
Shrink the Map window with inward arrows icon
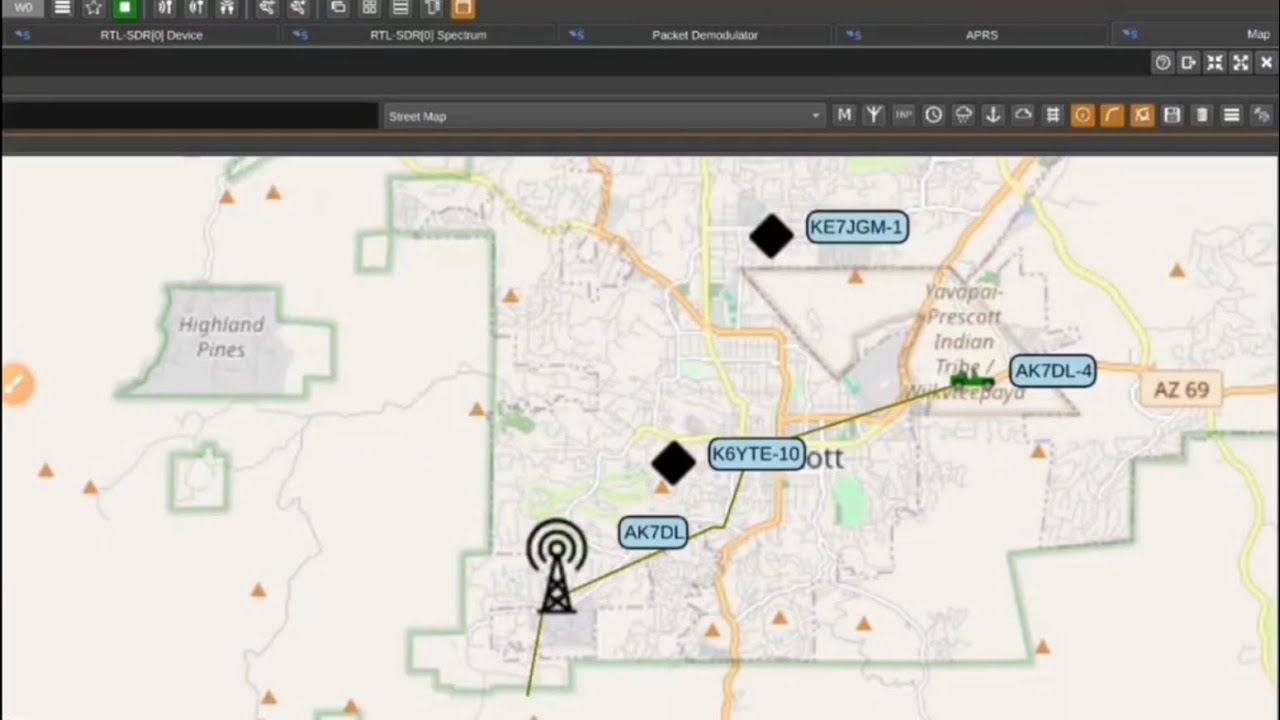pos(1214,63)
